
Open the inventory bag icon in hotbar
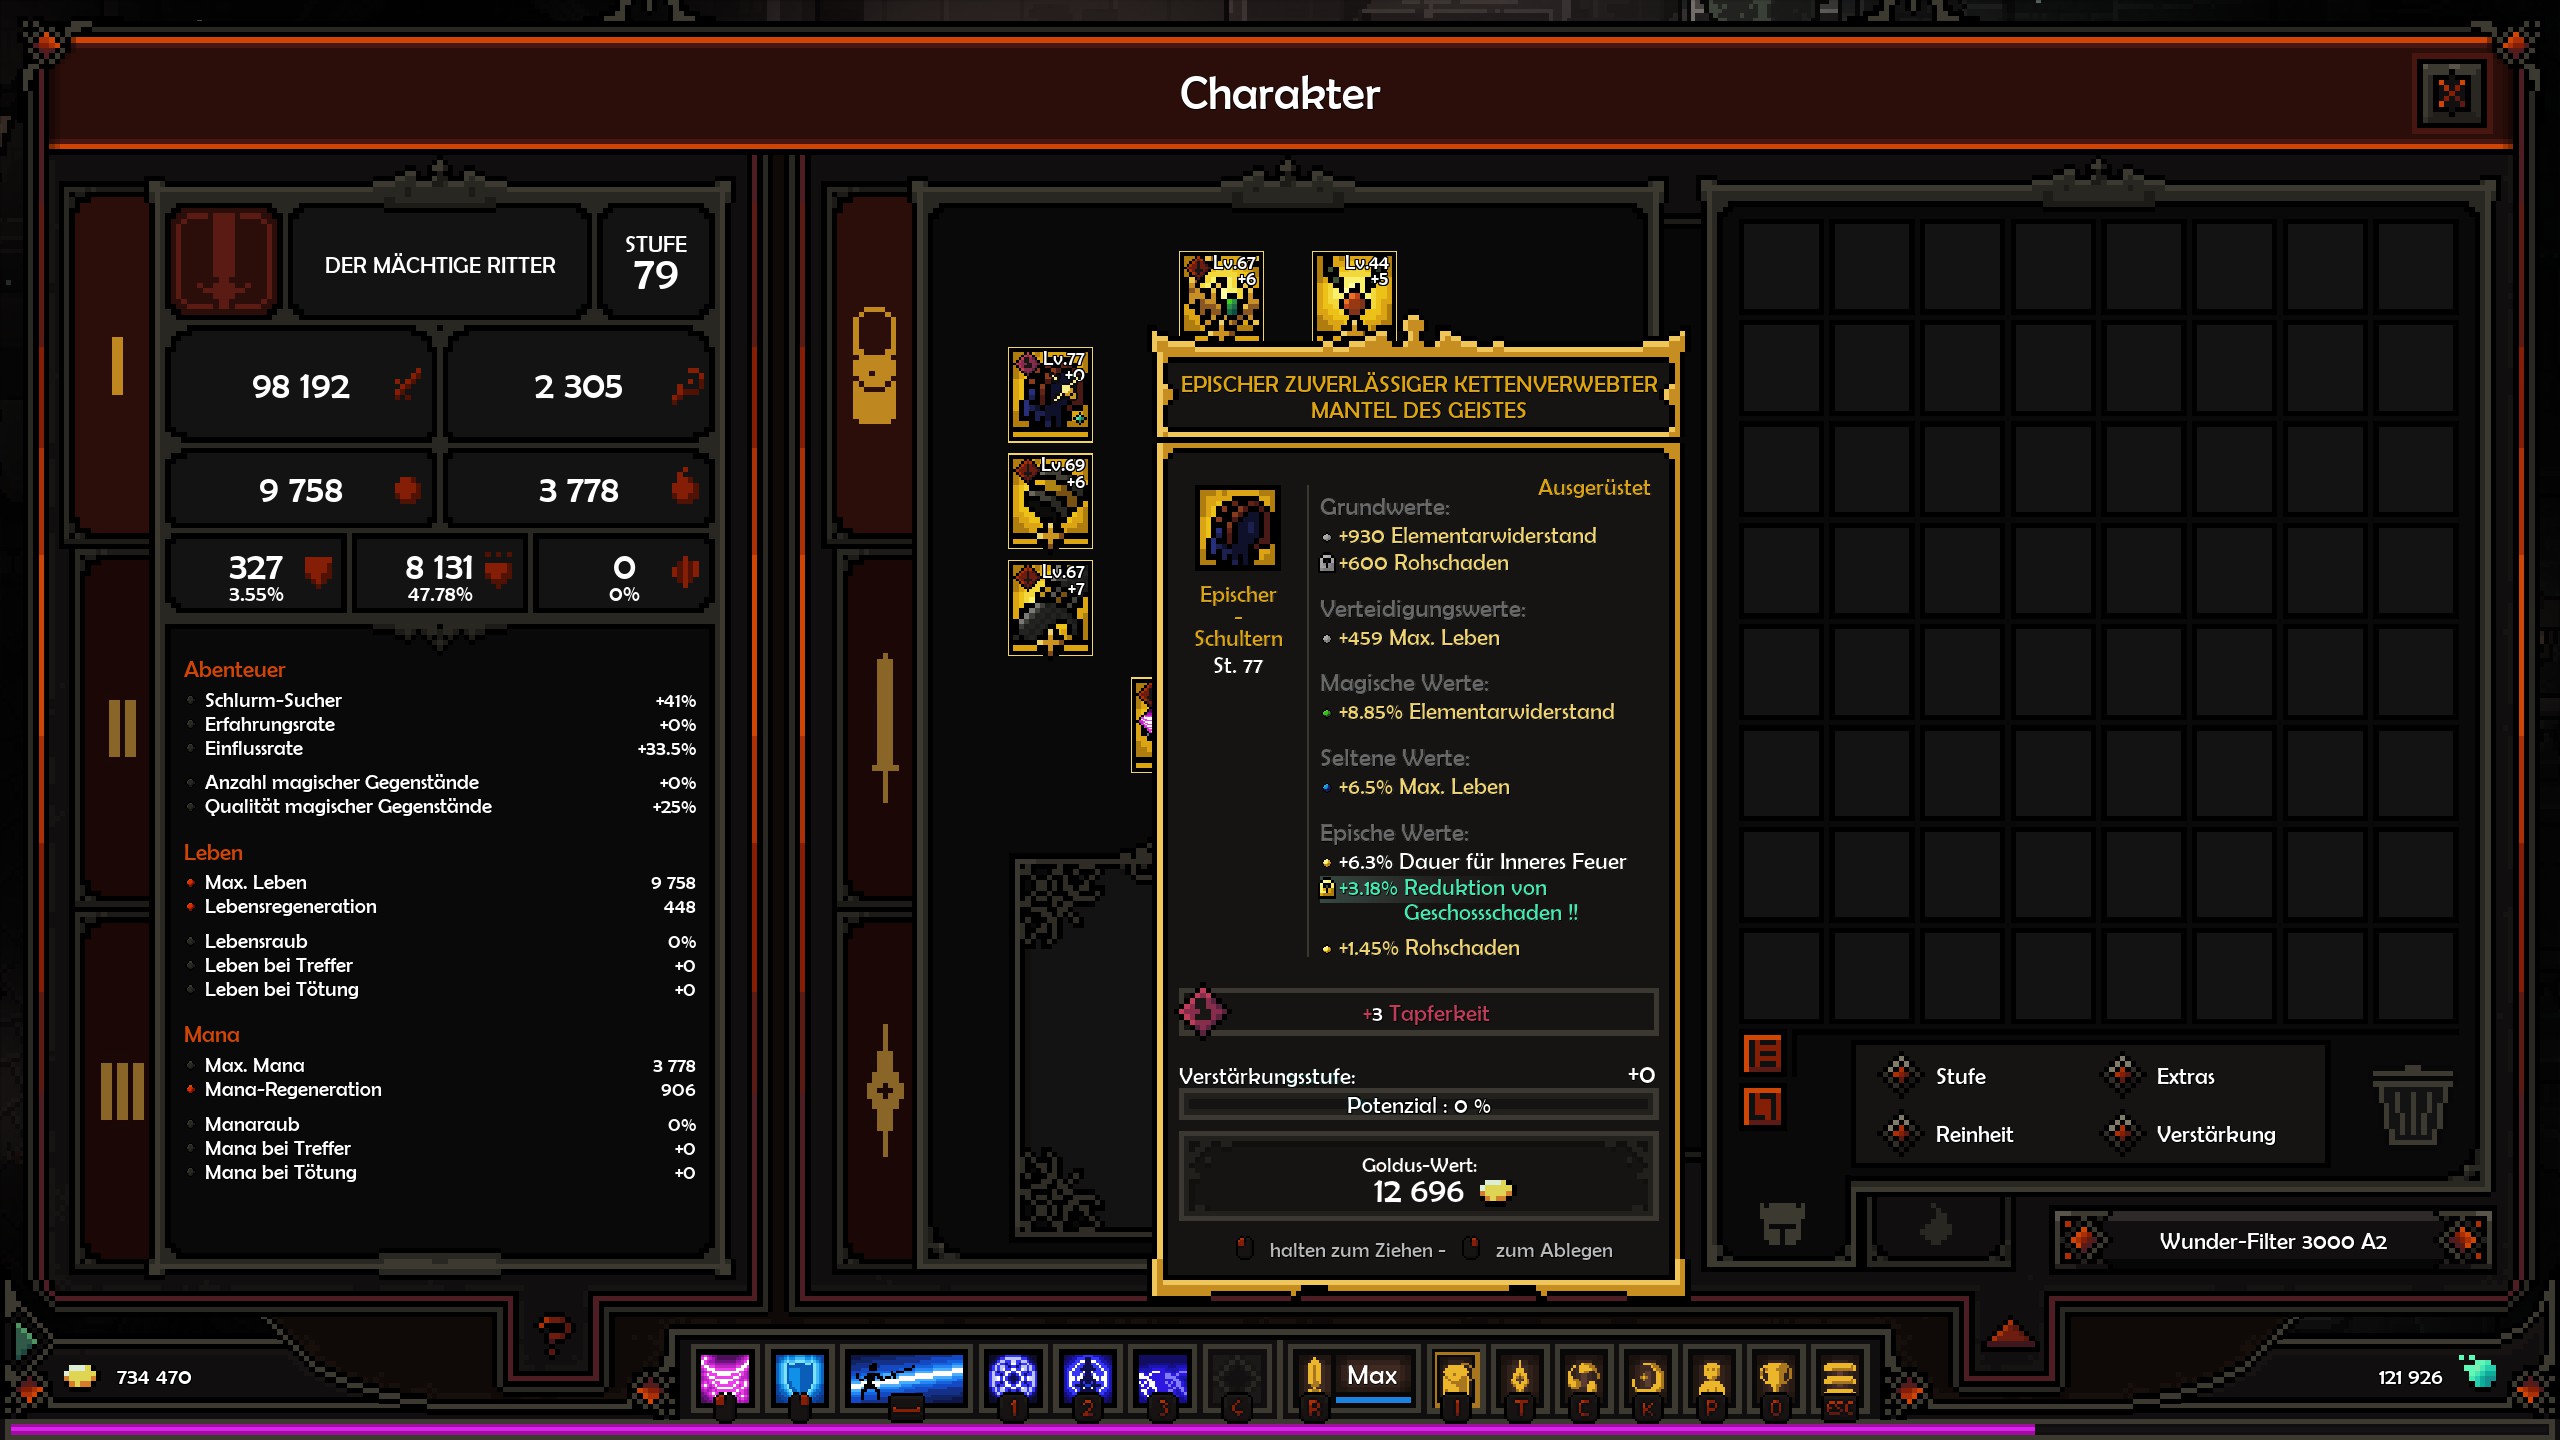pos(1456,1380)
